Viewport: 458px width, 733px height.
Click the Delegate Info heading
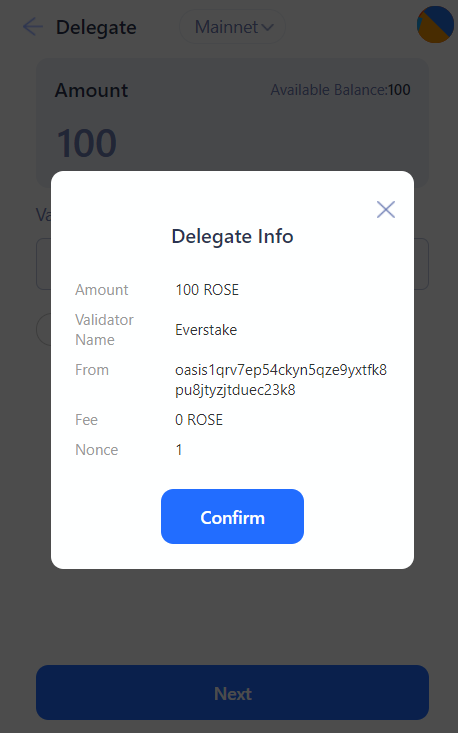pyautogui.click(x=232, y=236)
